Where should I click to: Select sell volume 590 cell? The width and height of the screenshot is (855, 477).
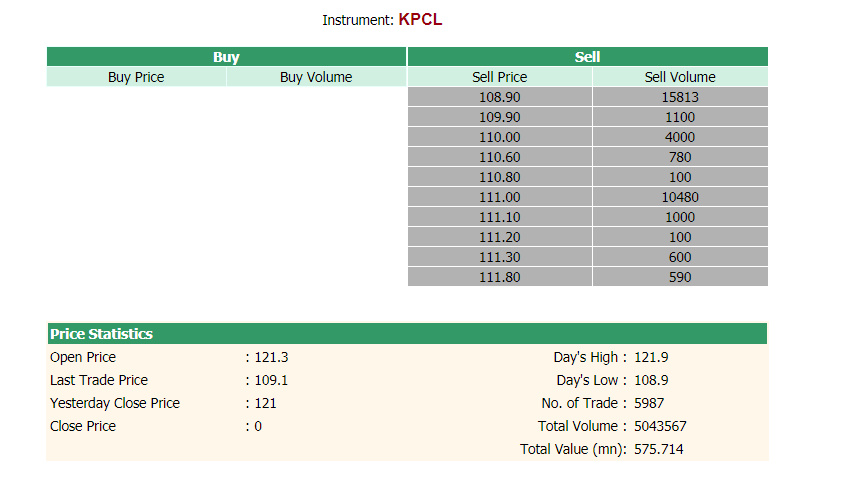pyautogui.click(x=680, y=277)
